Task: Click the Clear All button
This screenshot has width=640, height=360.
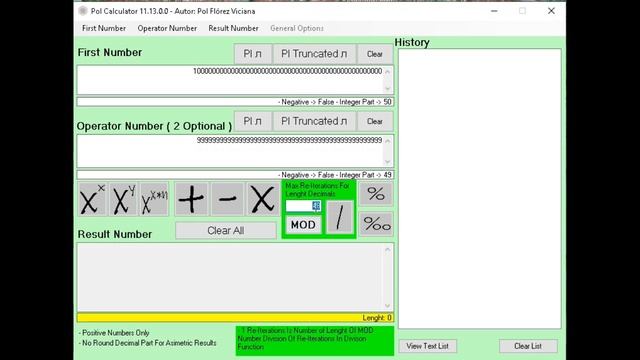Action: [x=226, y=231]
